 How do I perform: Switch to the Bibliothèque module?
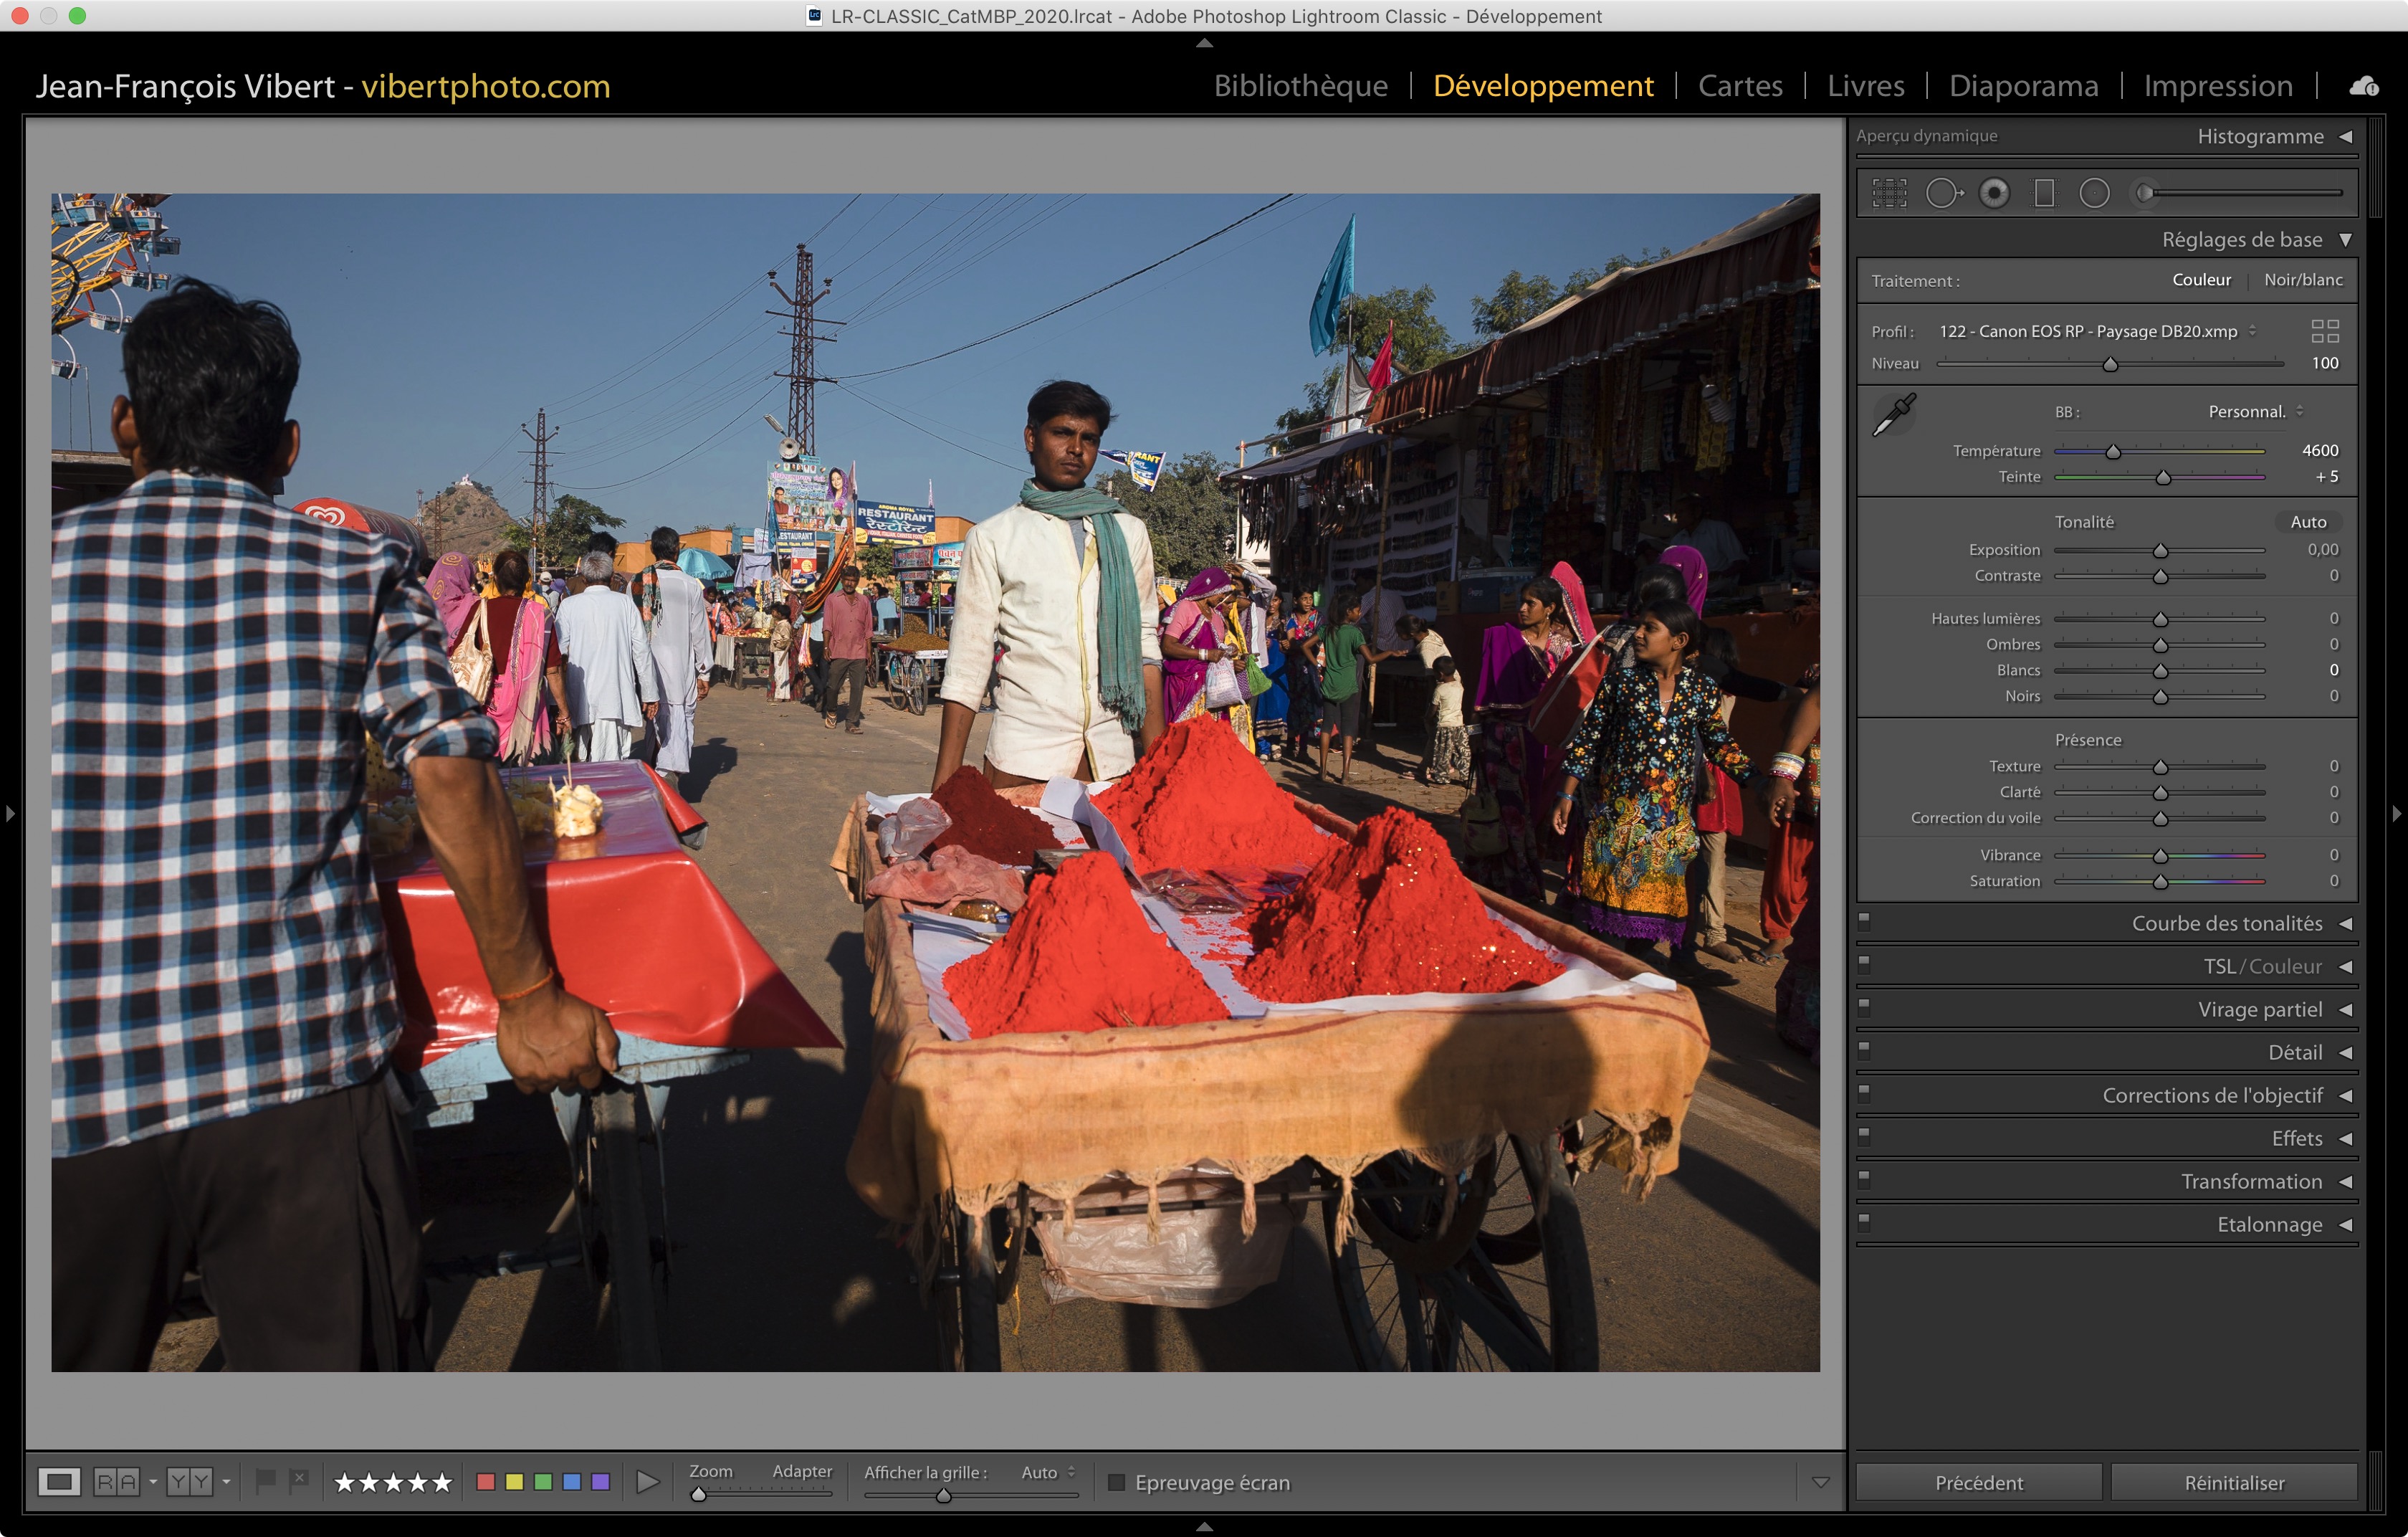(1300, 86)
